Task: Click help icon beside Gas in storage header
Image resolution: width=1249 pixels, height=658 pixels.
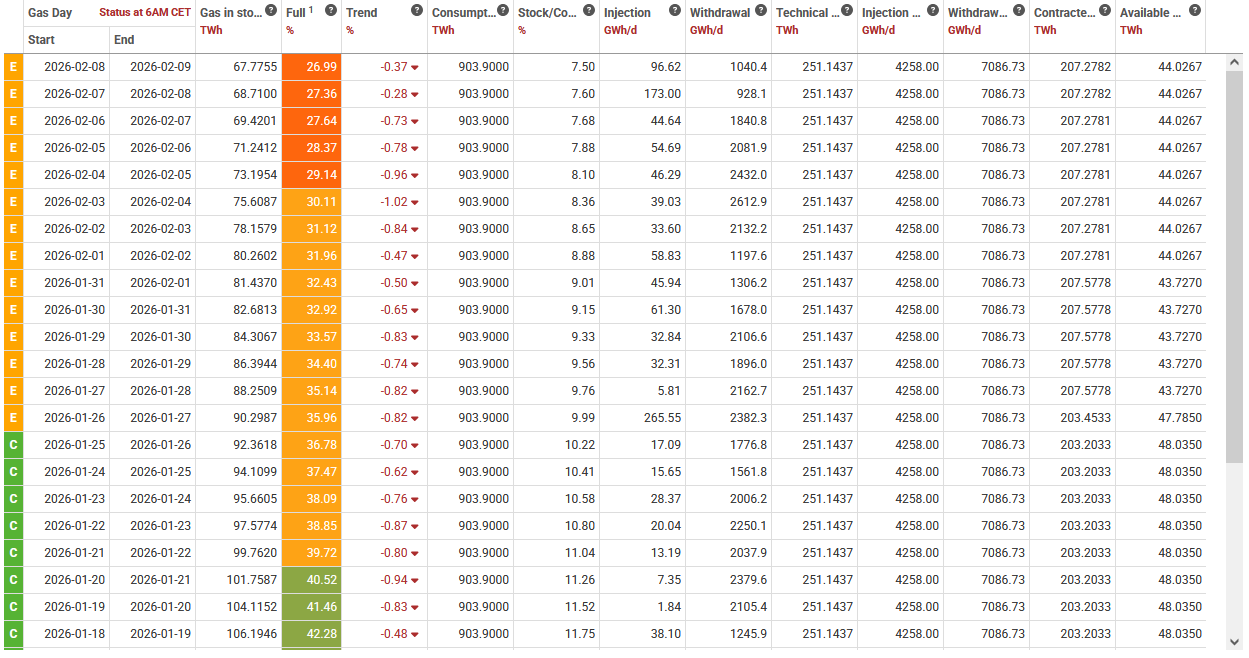Action: click(x=271, y=11)
